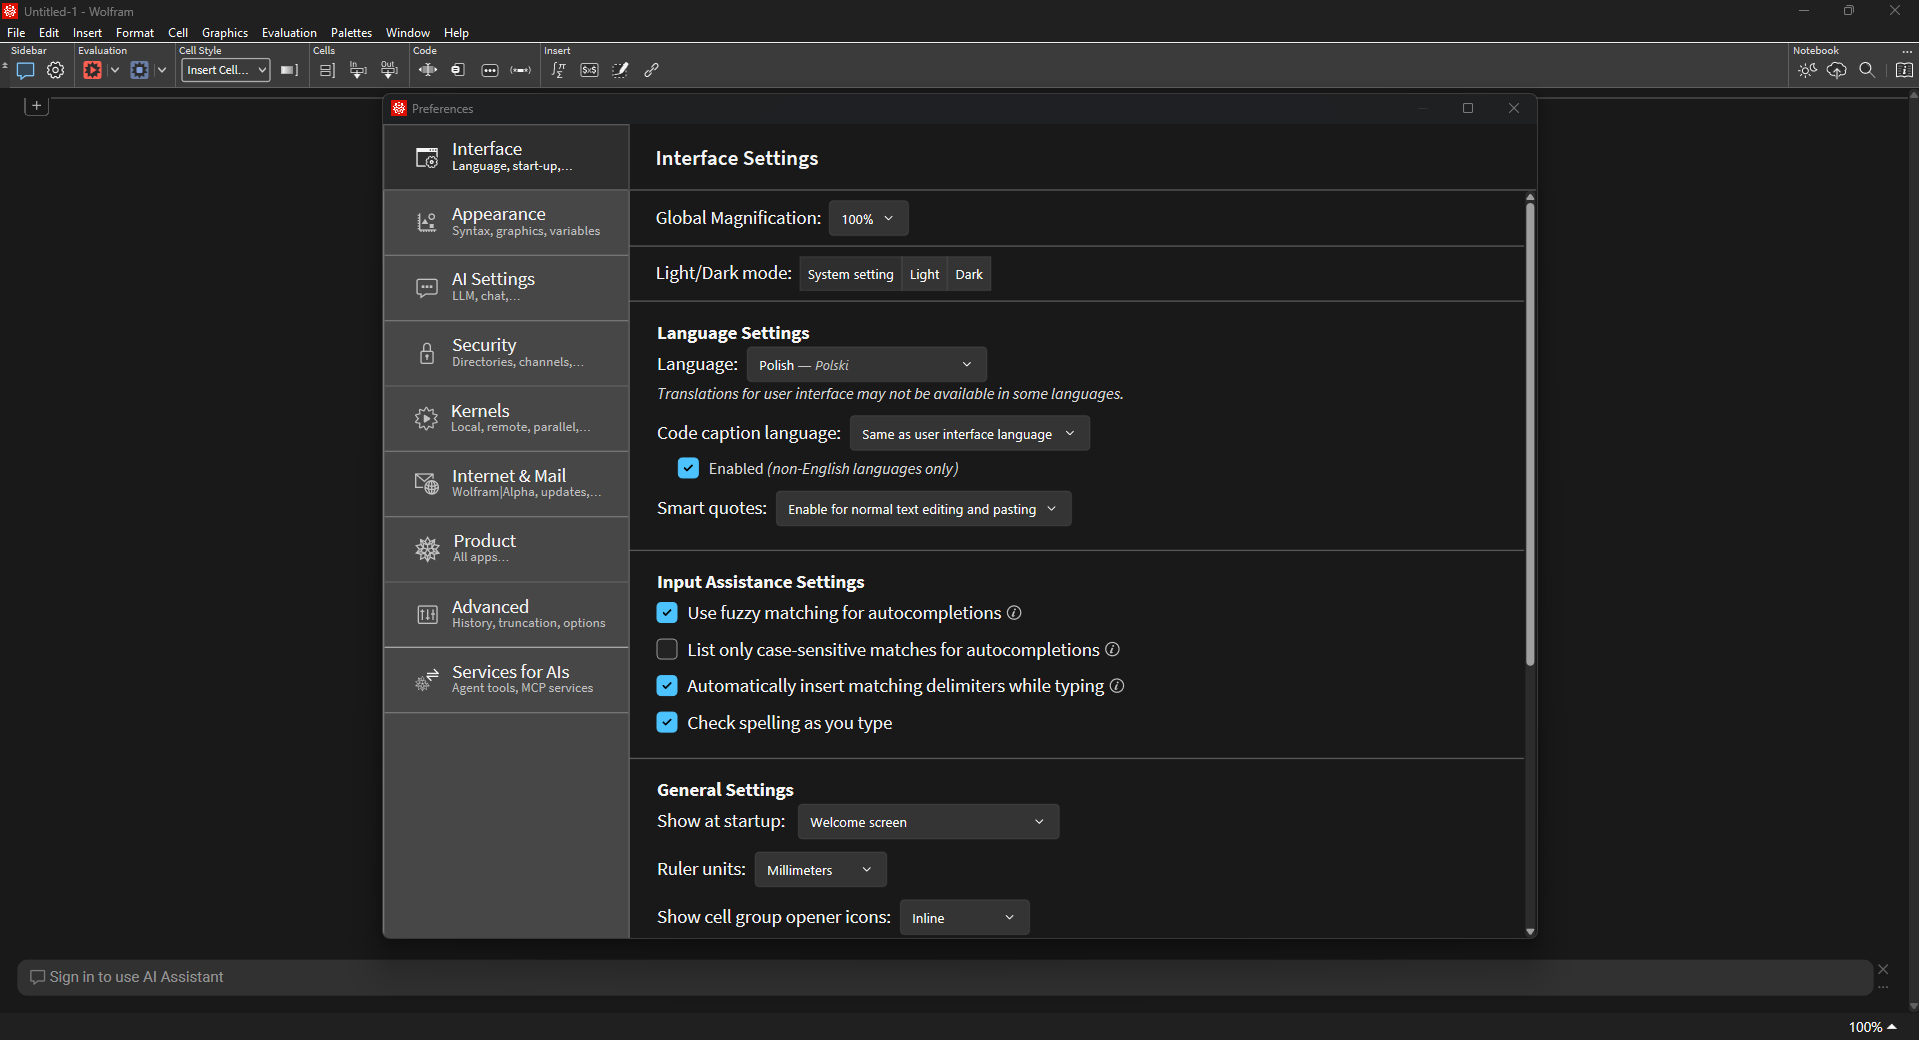Viewport: 1919px width, 1040px height.
Task: Click the Code group ellipsis box icon
Action: click(x=490, y=70)
